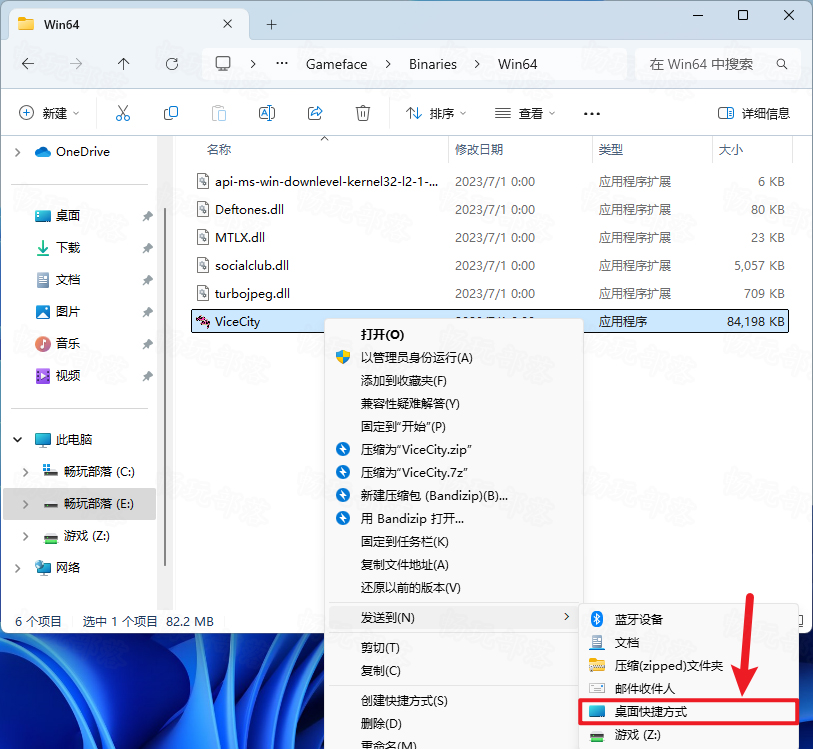
Task: Choose 创建快捷方式(S) in context menu
Action: tap(454, 701)
